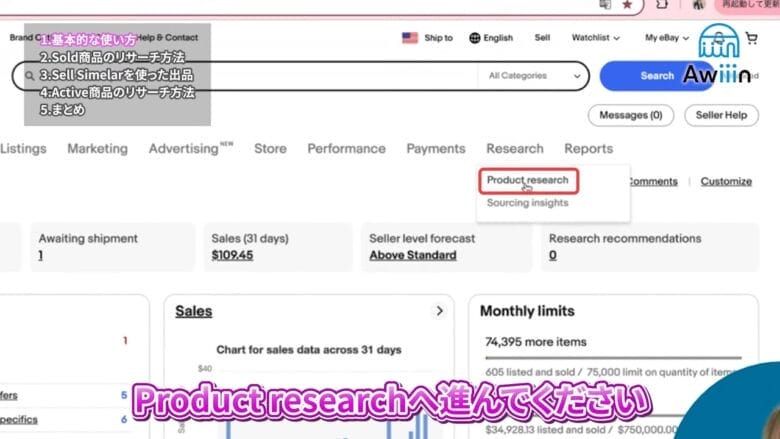780x439 pixels.
Task: Click 'Sales (31 days)' label
Action: tap(250, 239)
